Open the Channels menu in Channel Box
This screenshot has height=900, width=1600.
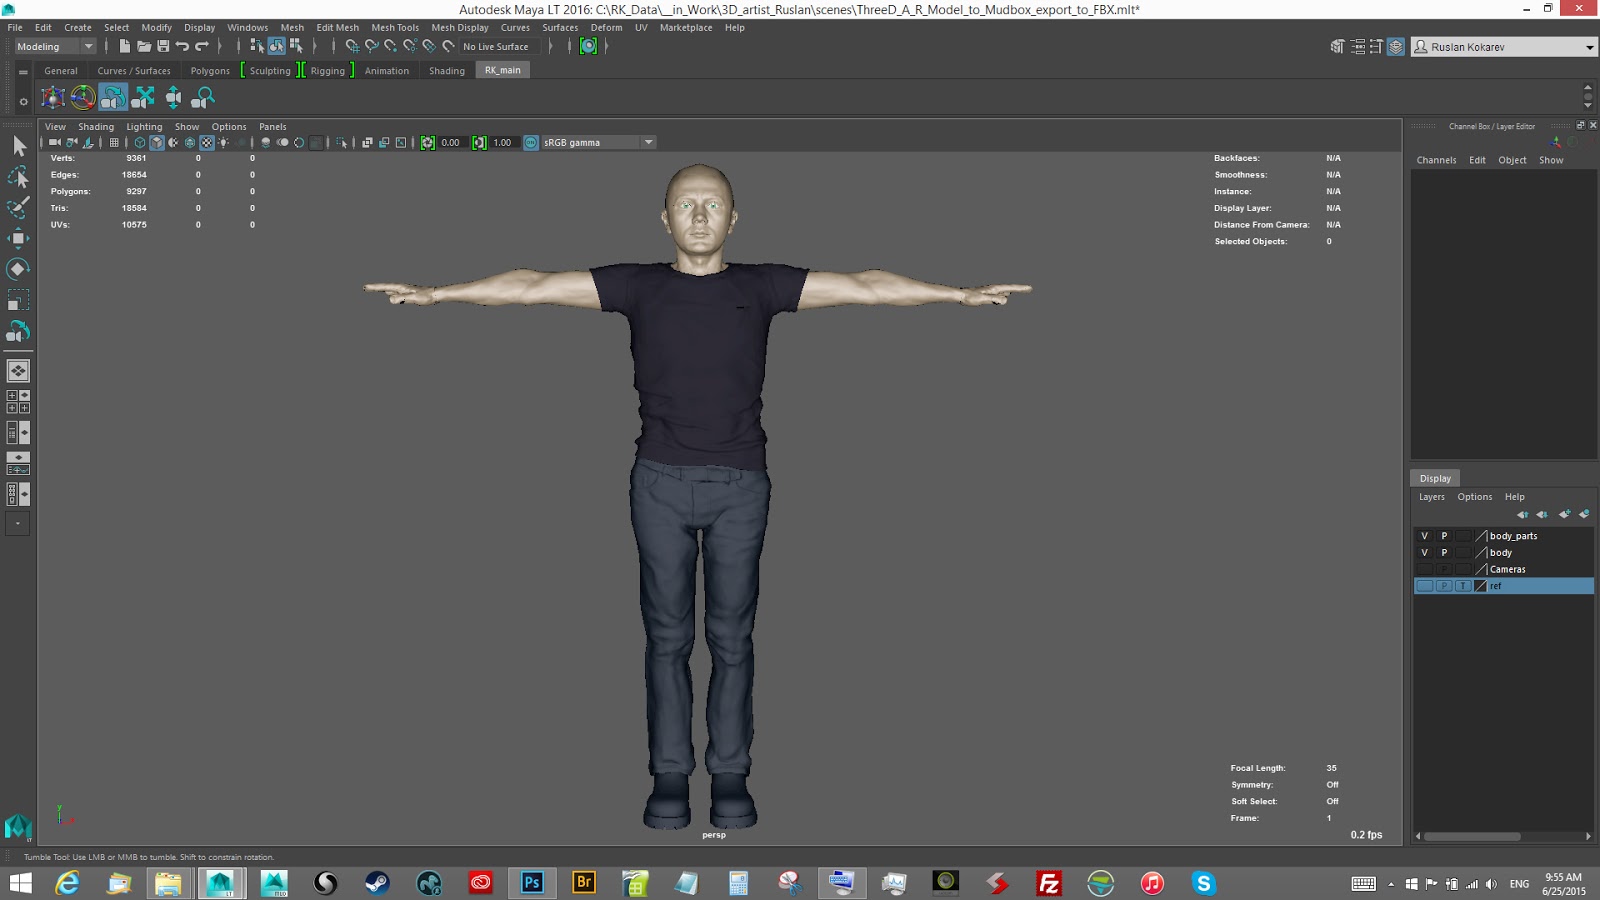(x=1436, y=160)
